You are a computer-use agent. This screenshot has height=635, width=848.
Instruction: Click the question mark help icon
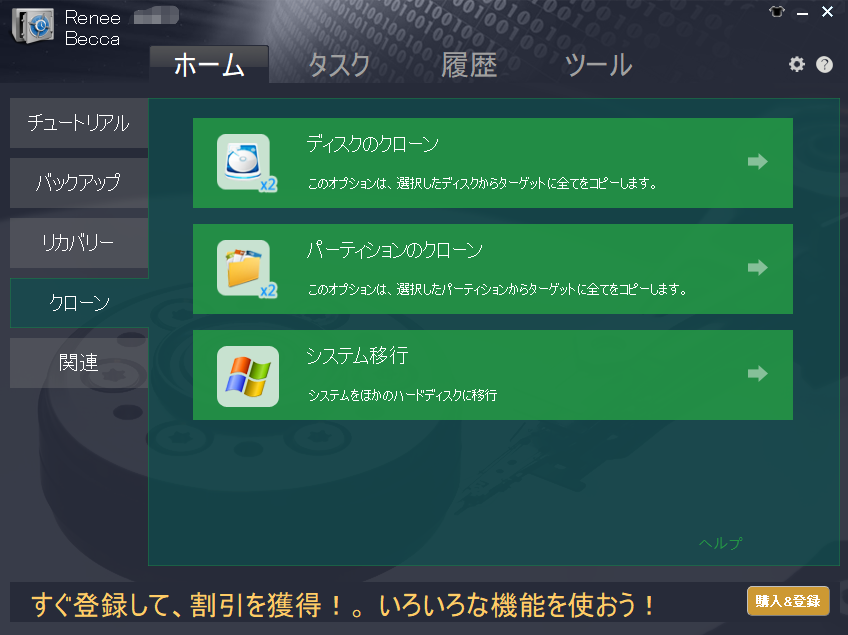(x=824, y=64)
